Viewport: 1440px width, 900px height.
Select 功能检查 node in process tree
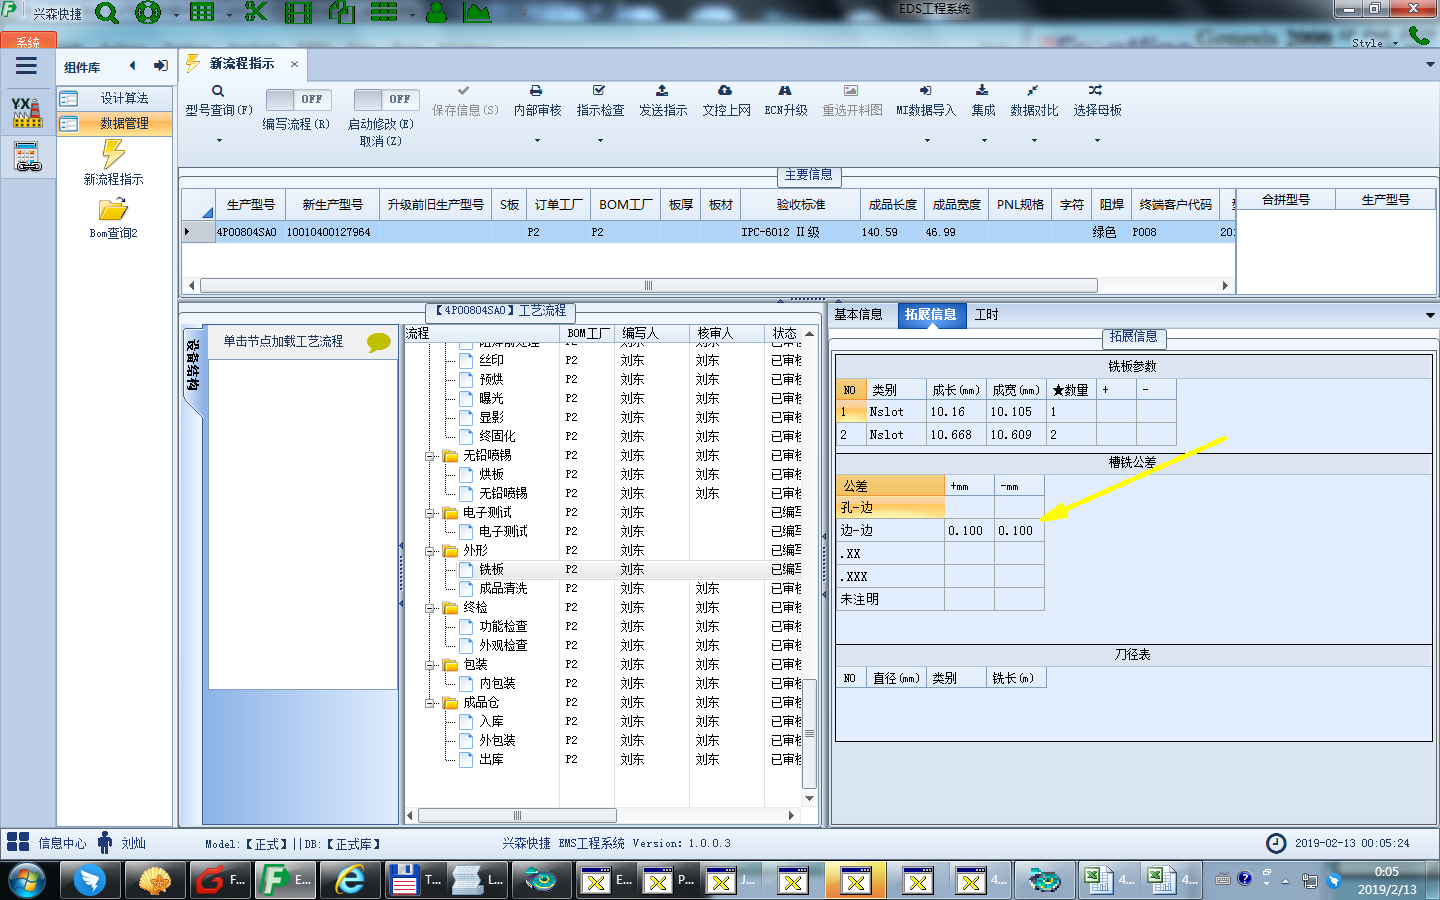pyautogui.click(x=502, y=626)
